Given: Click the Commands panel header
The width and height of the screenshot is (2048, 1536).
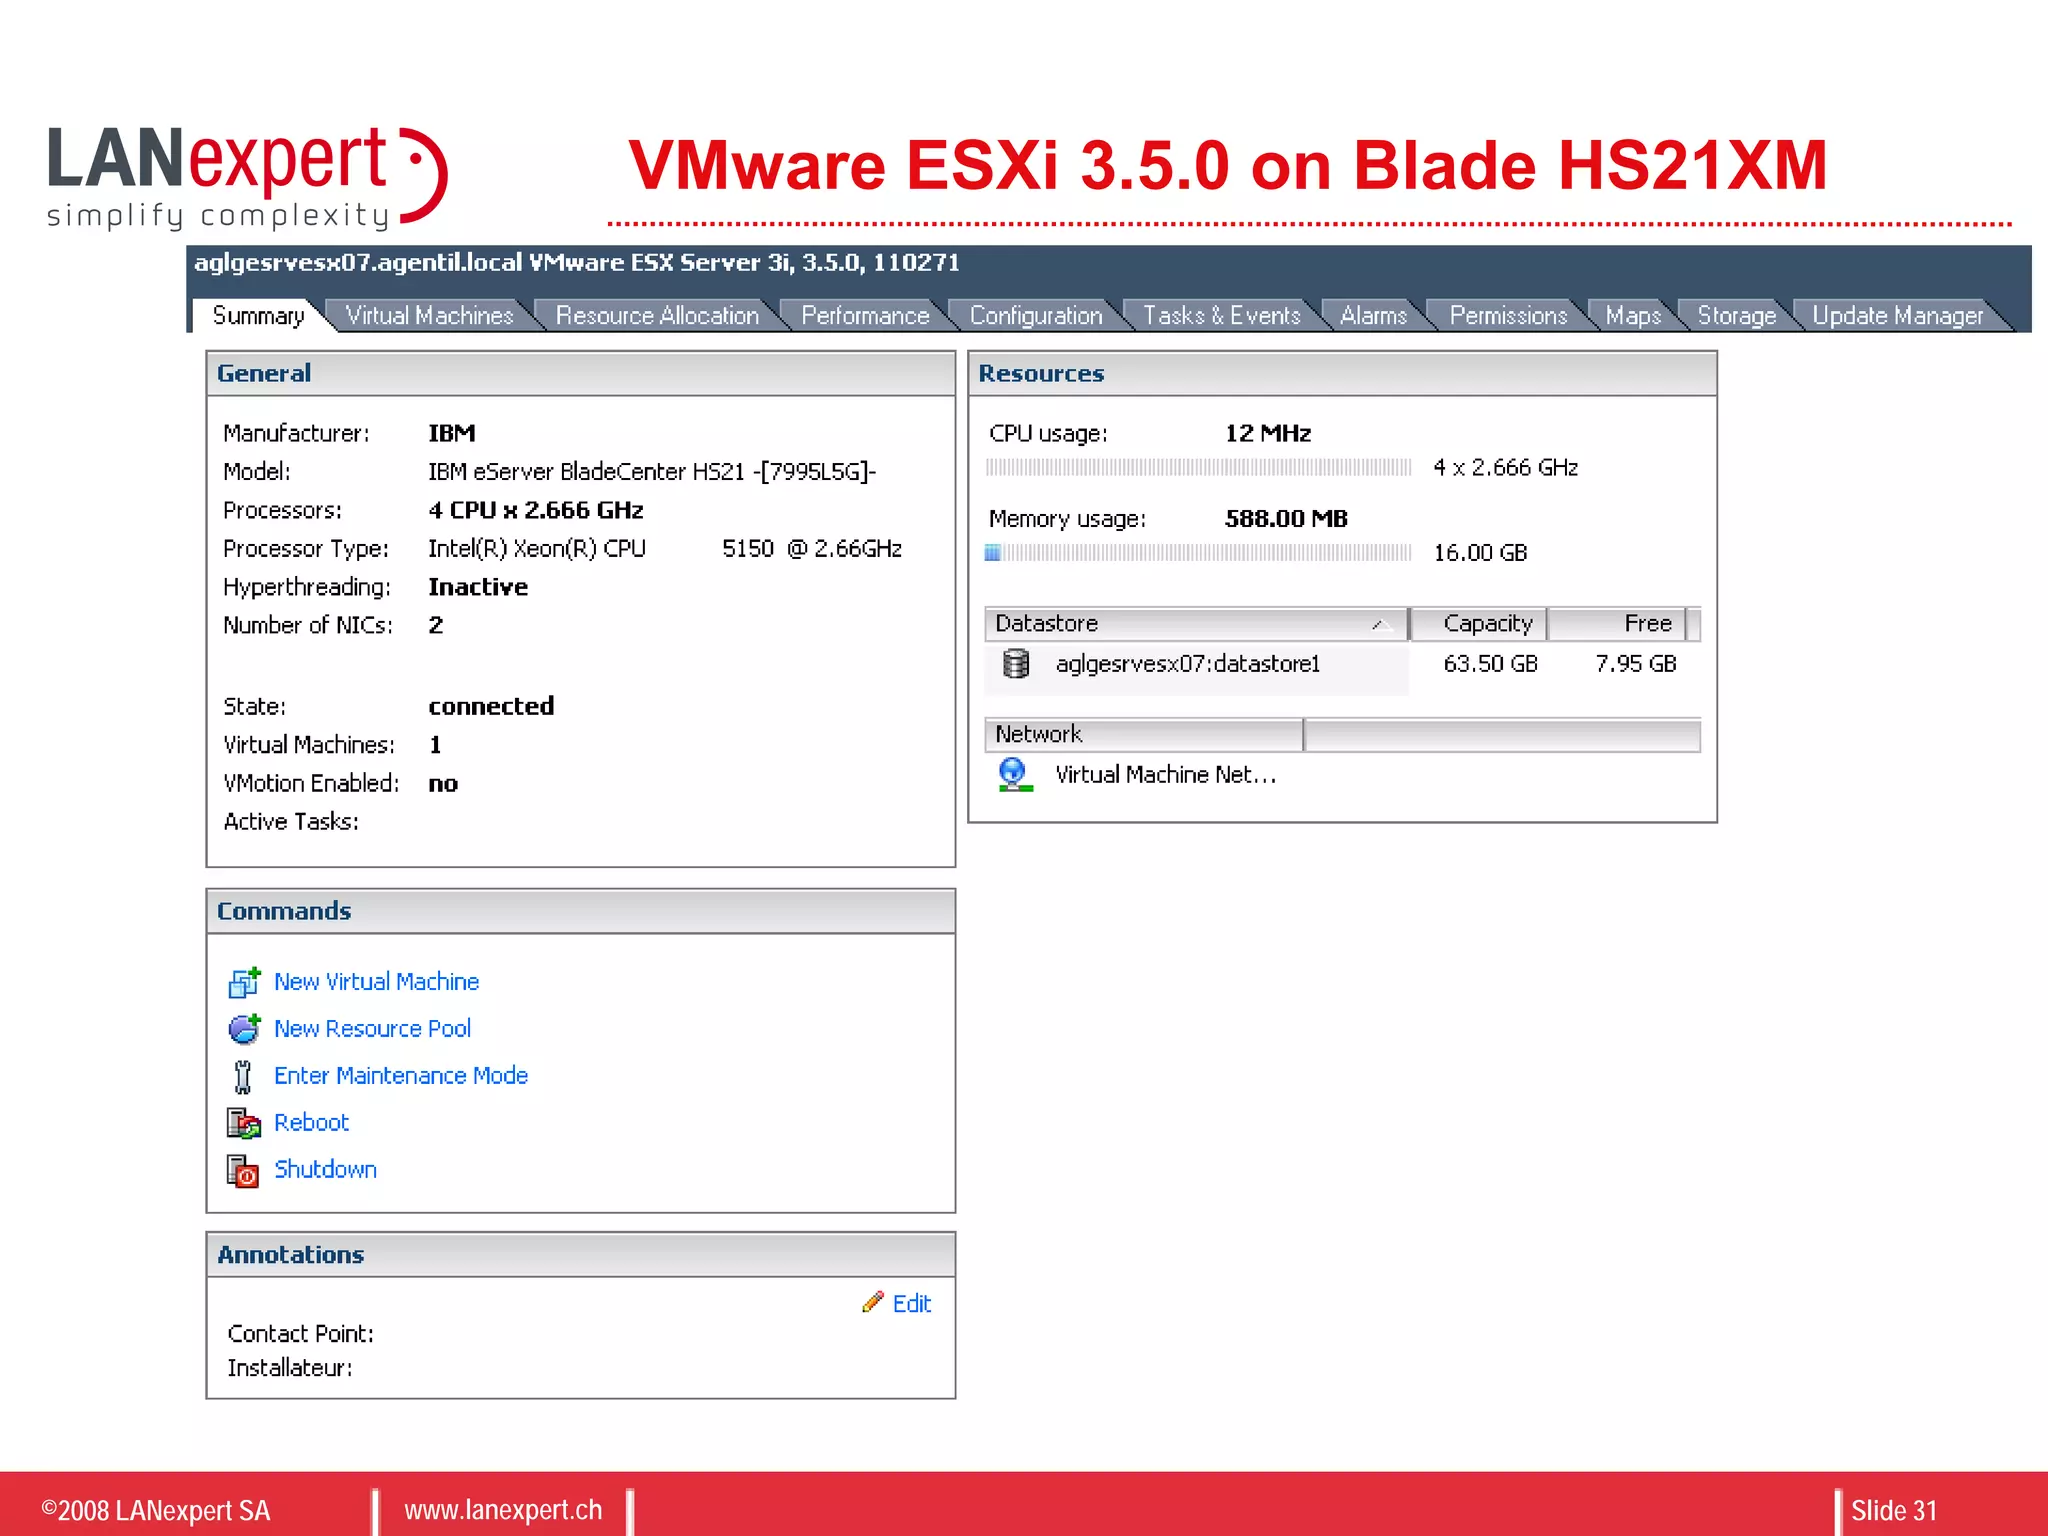Looking at the screenshot, I should pyautogui.click(x=581, y=912).
